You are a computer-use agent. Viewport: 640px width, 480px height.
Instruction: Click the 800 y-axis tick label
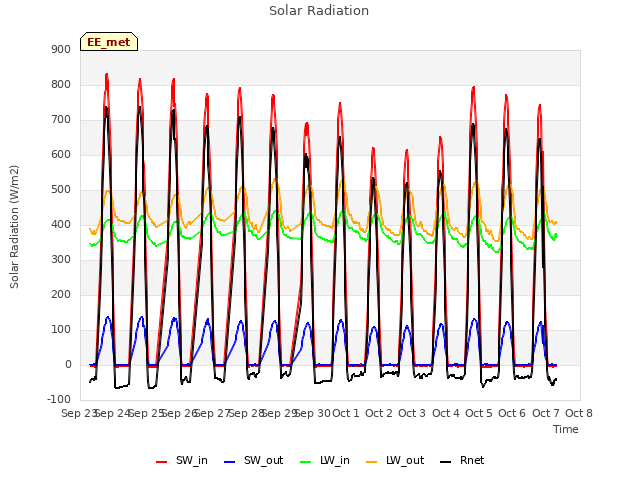61,84
